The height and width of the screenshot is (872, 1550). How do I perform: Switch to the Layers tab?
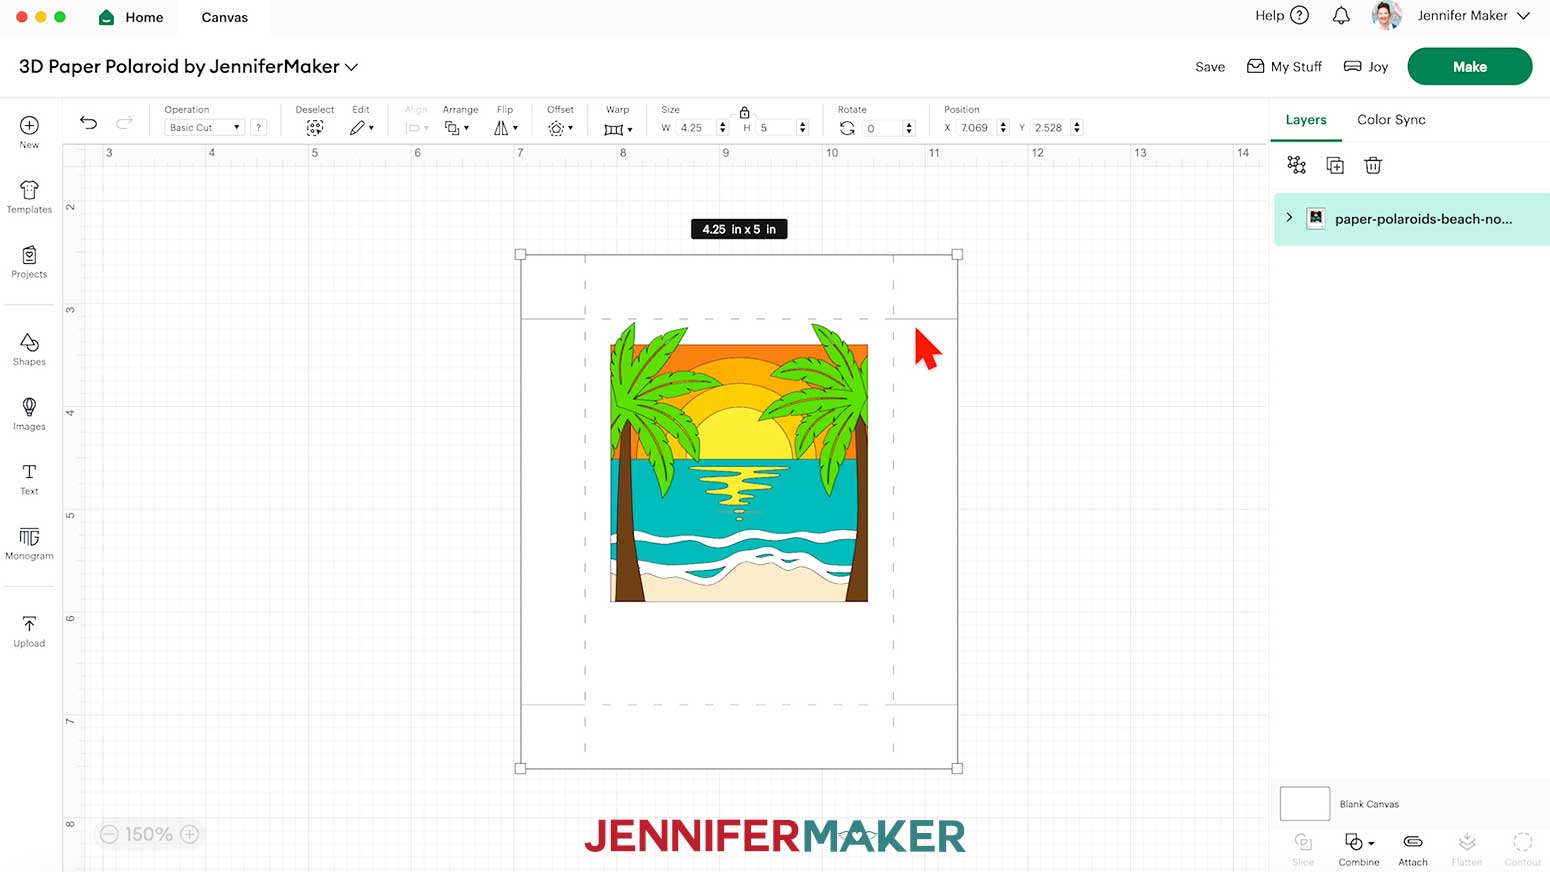tap(1306, 120)
